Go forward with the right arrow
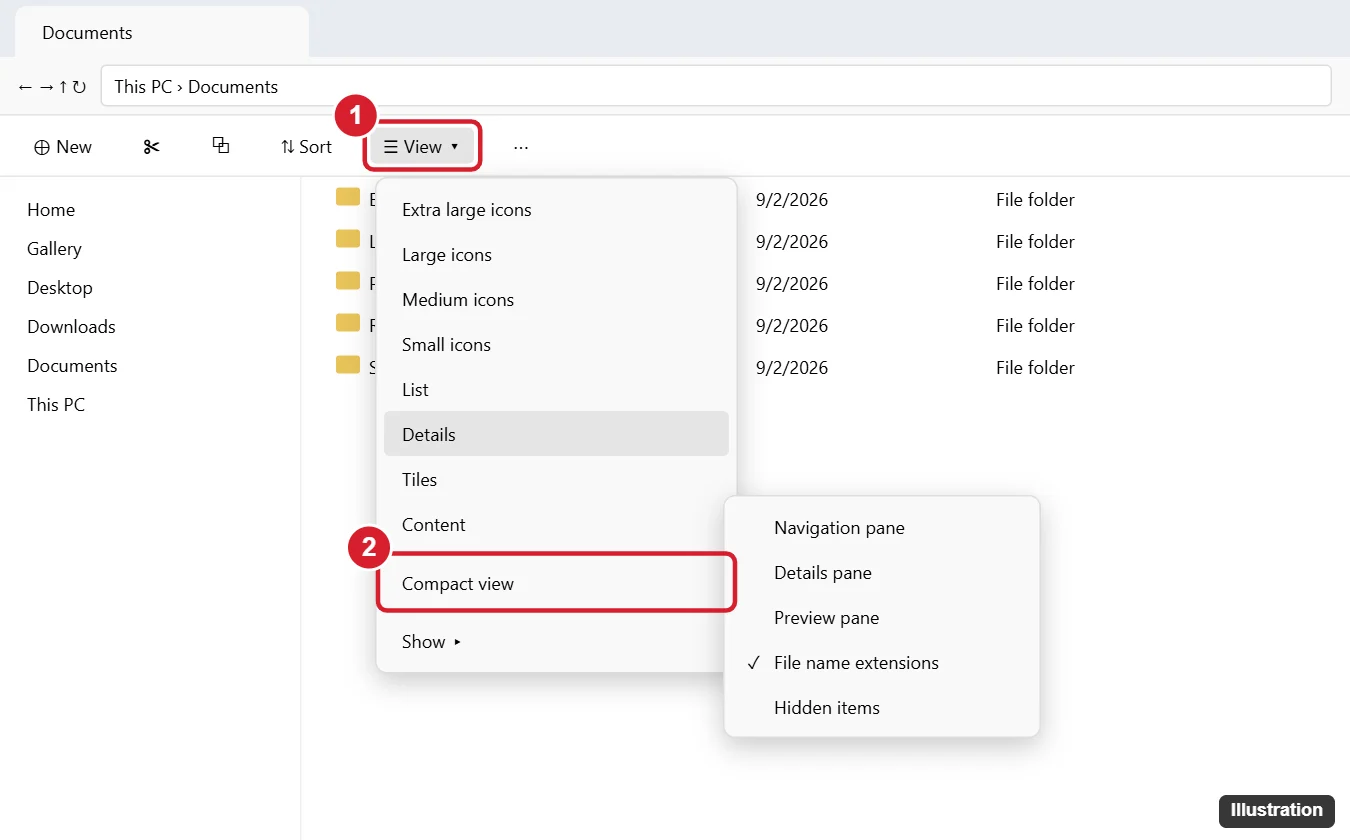 point(45,87)
